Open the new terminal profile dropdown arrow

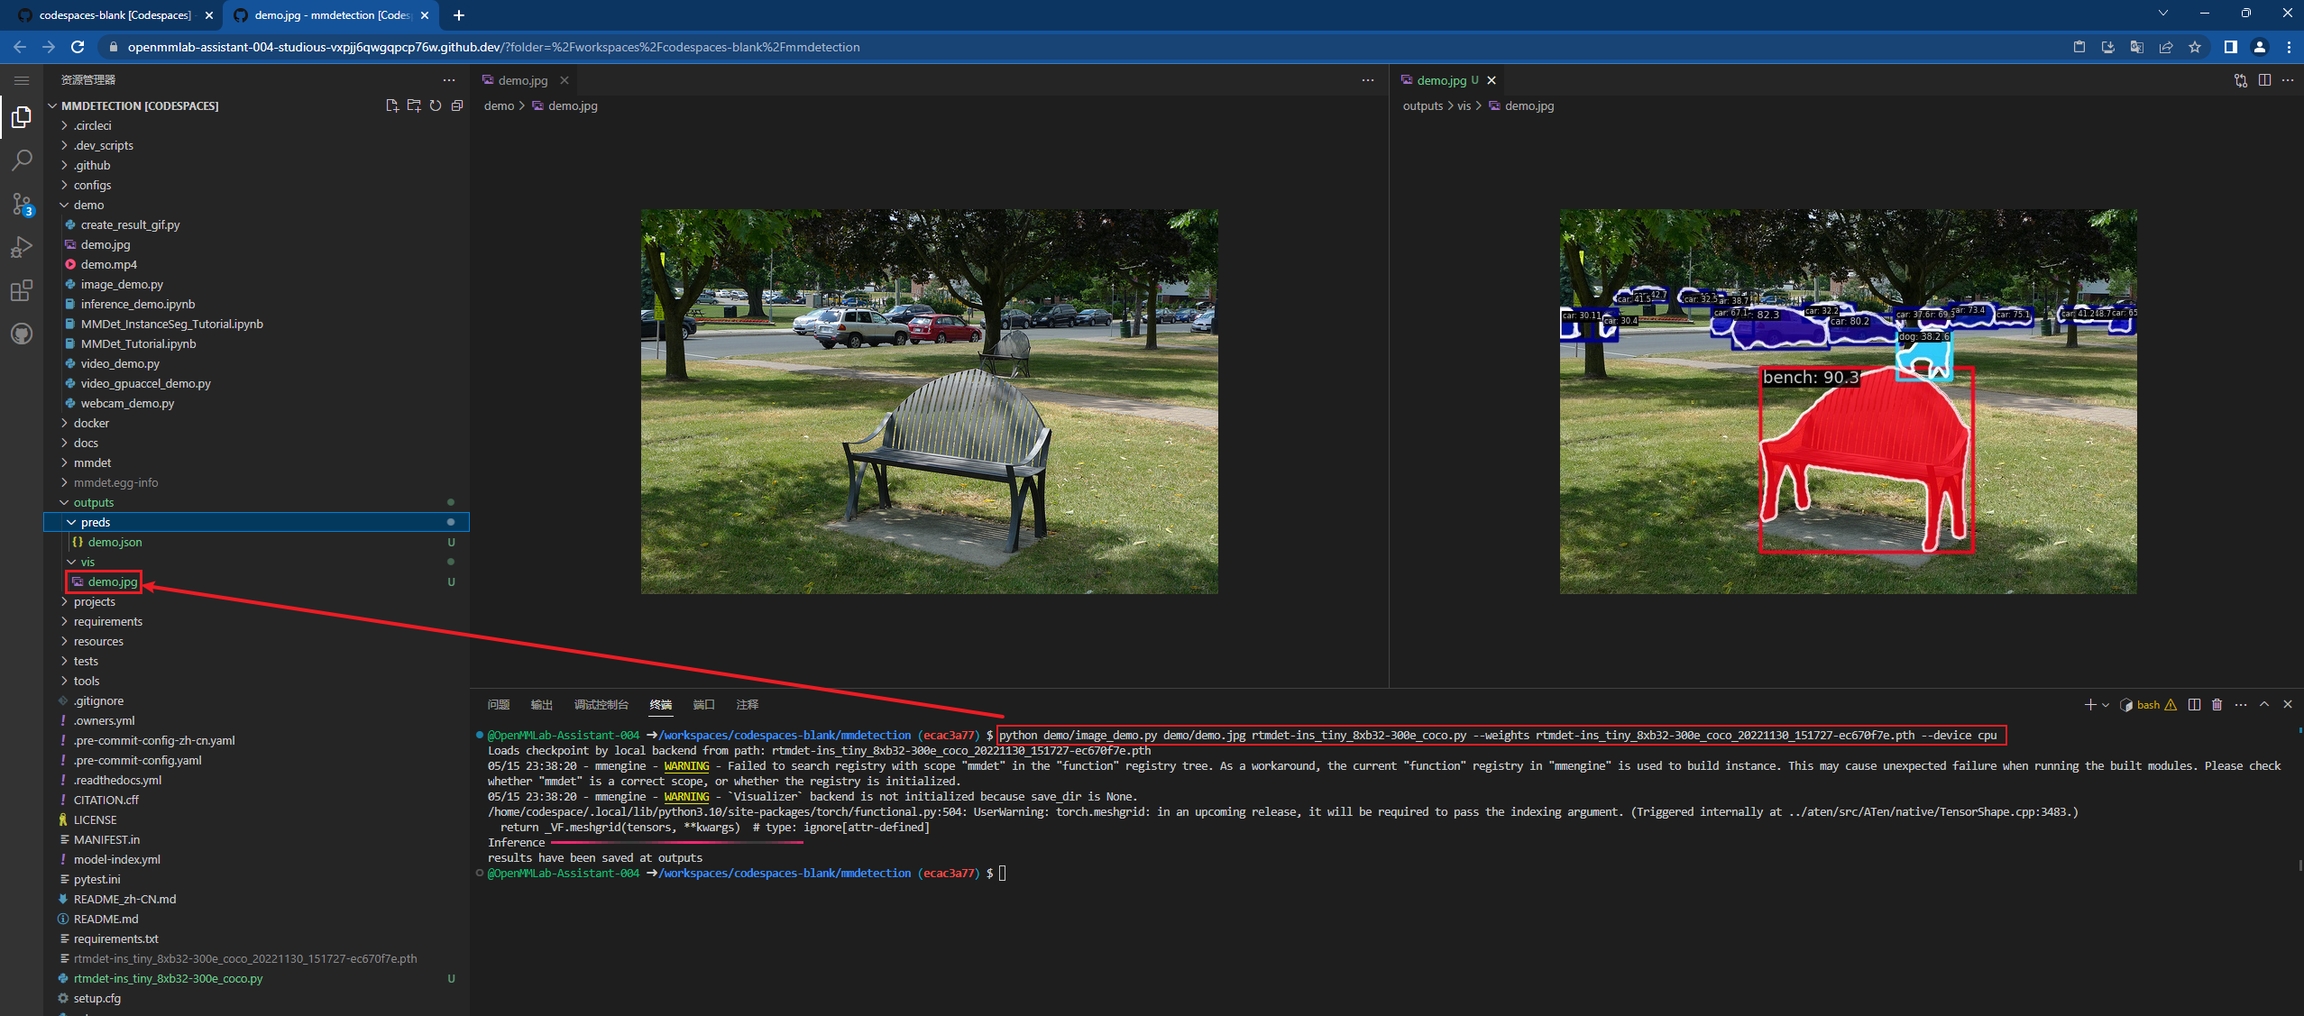(2106, 705)
